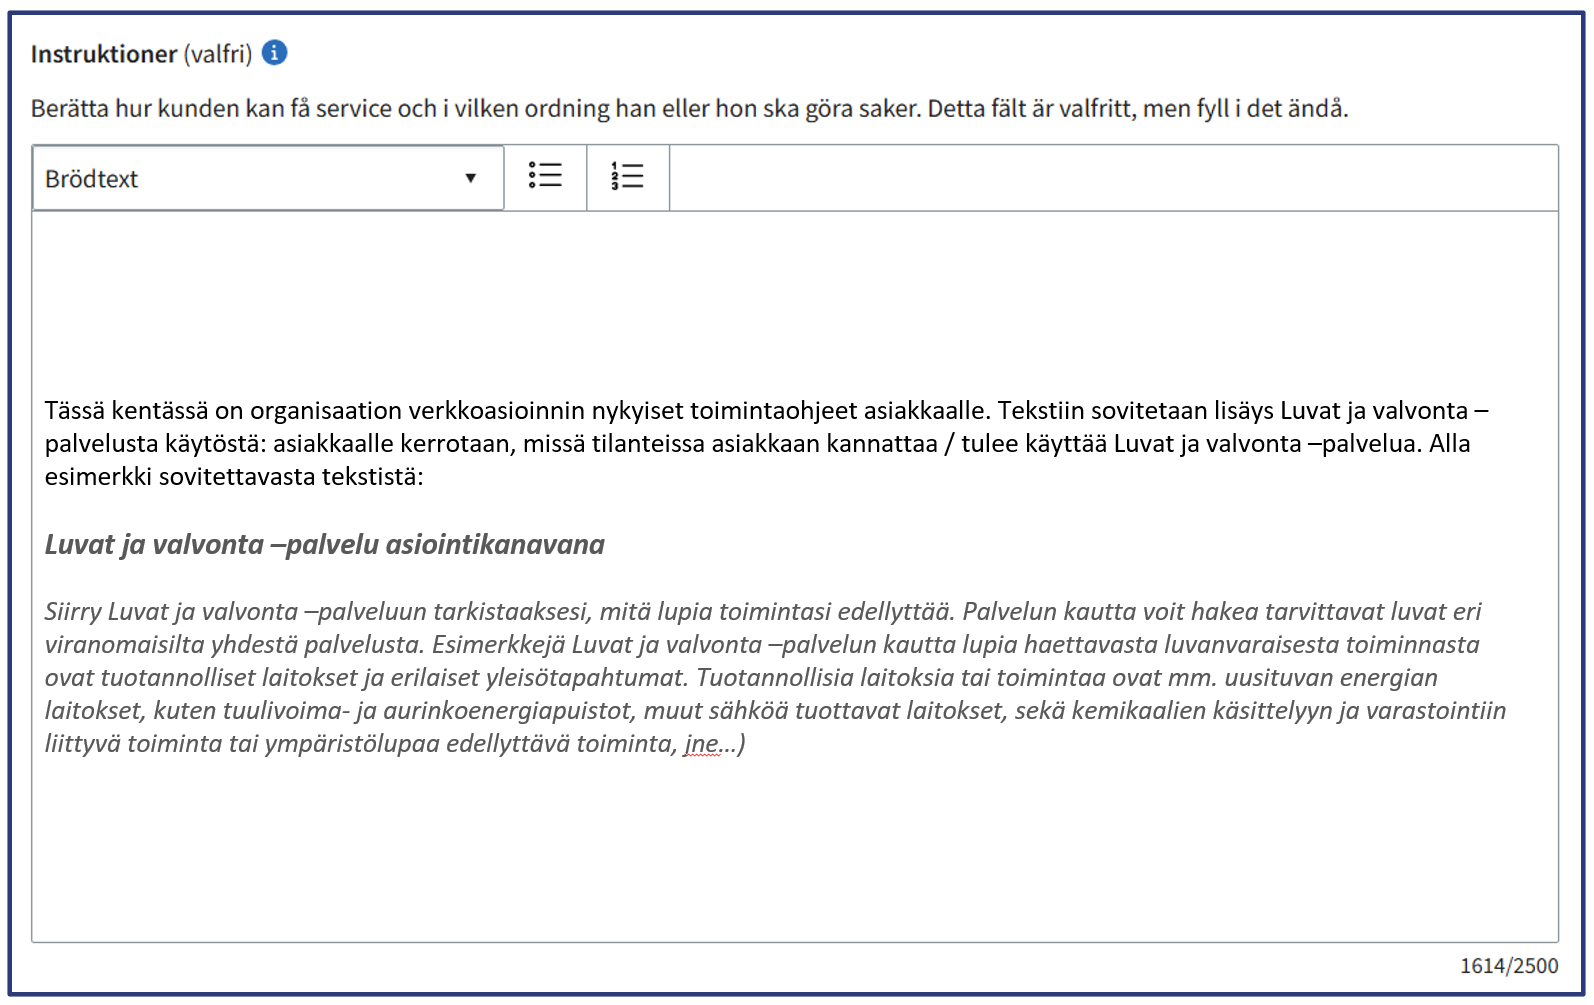Click the arrow in the Brödtext combo box
This screenshot has height=1005, width=1594.
470,178
